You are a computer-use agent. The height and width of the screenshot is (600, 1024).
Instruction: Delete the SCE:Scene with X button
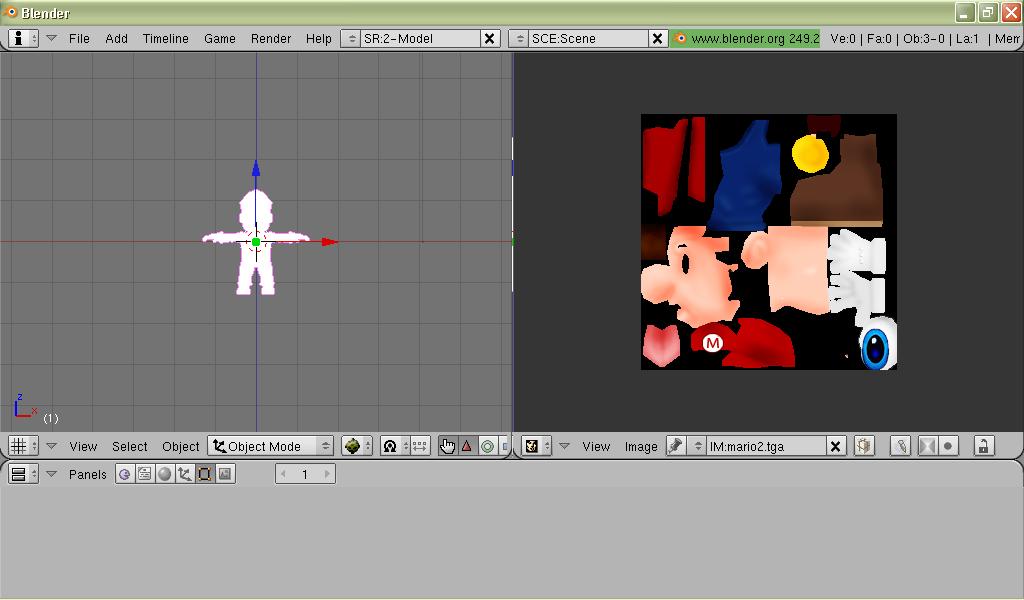tap(657, 38)
